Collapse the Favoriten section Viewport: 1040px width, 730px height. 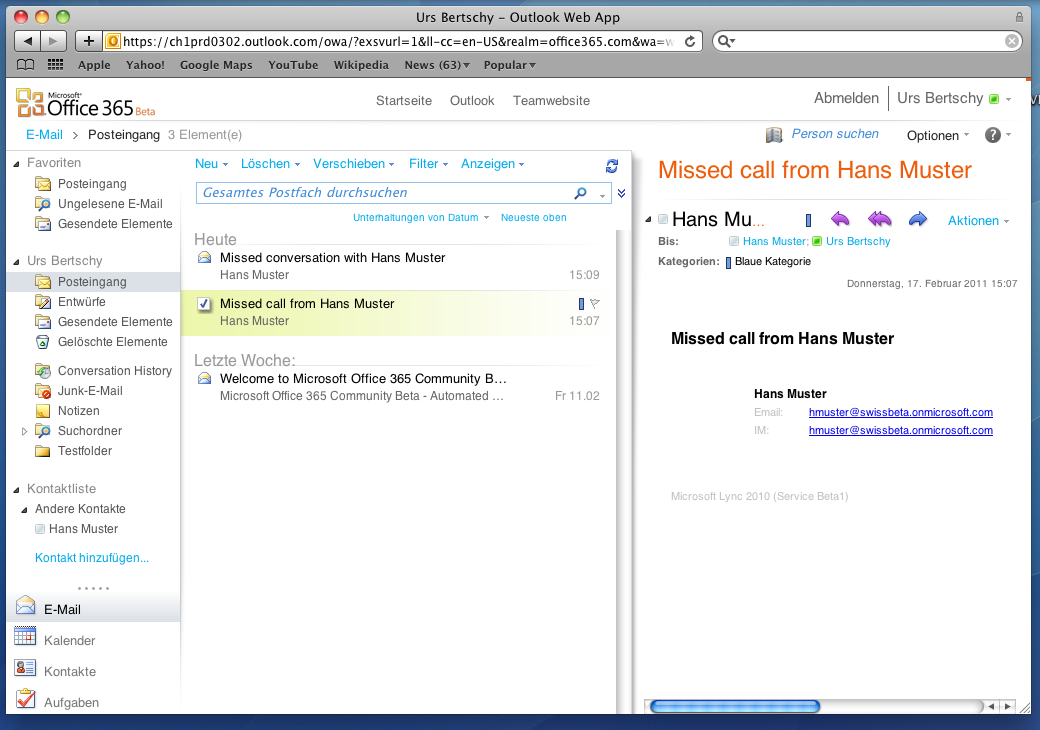pos(17,163)
